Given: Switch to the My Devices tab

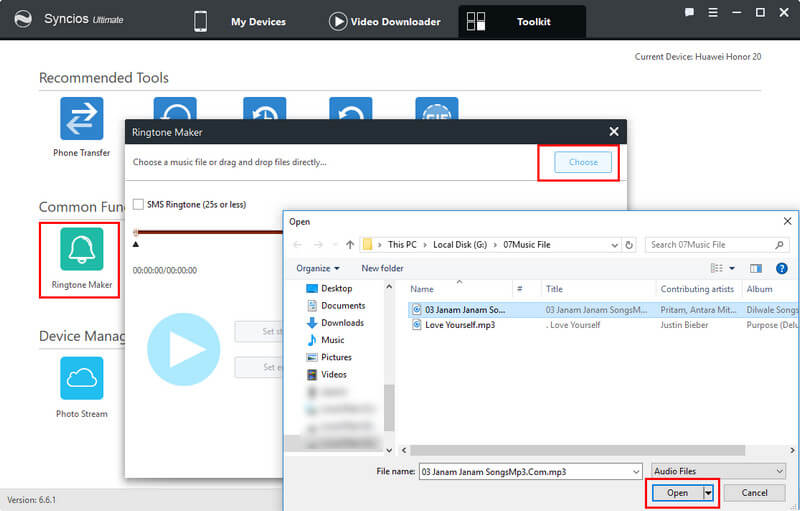Looking at the screenshot, I should [258, 22].
